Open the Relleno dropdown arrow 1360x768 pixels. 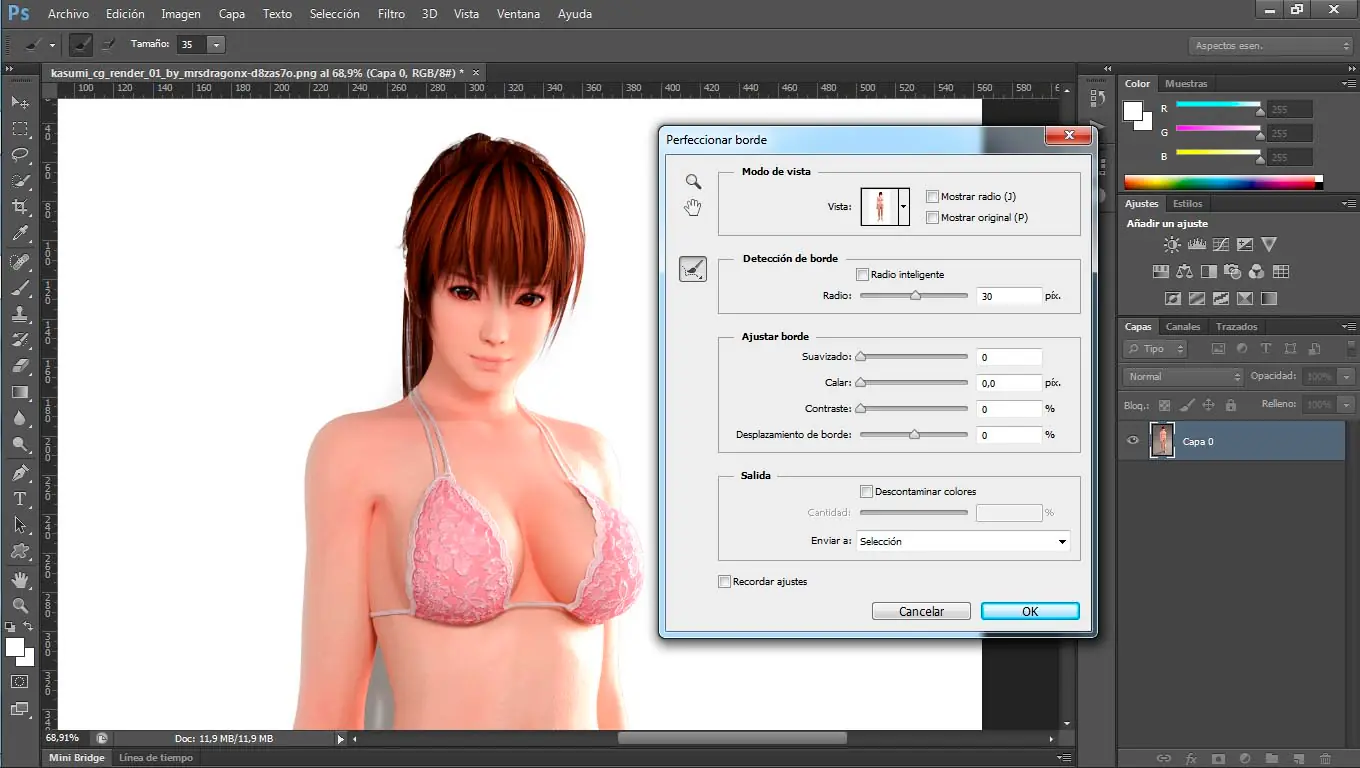(x=1346, y=405)
